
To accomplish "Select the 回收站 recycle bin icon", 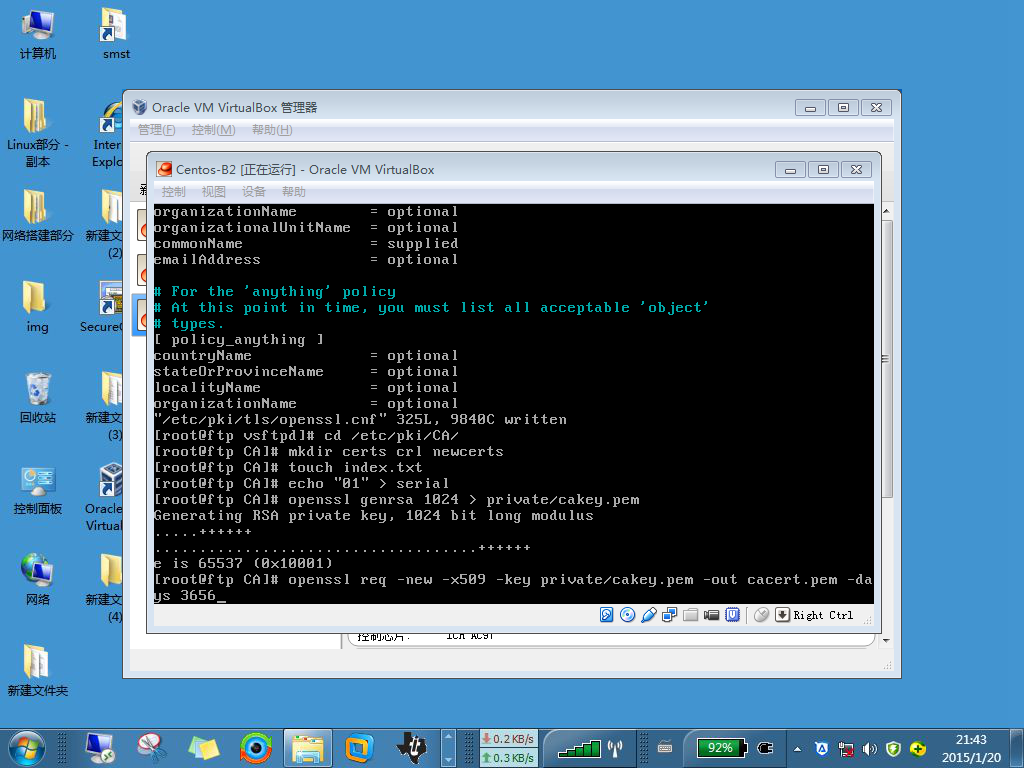I will 37,398.
